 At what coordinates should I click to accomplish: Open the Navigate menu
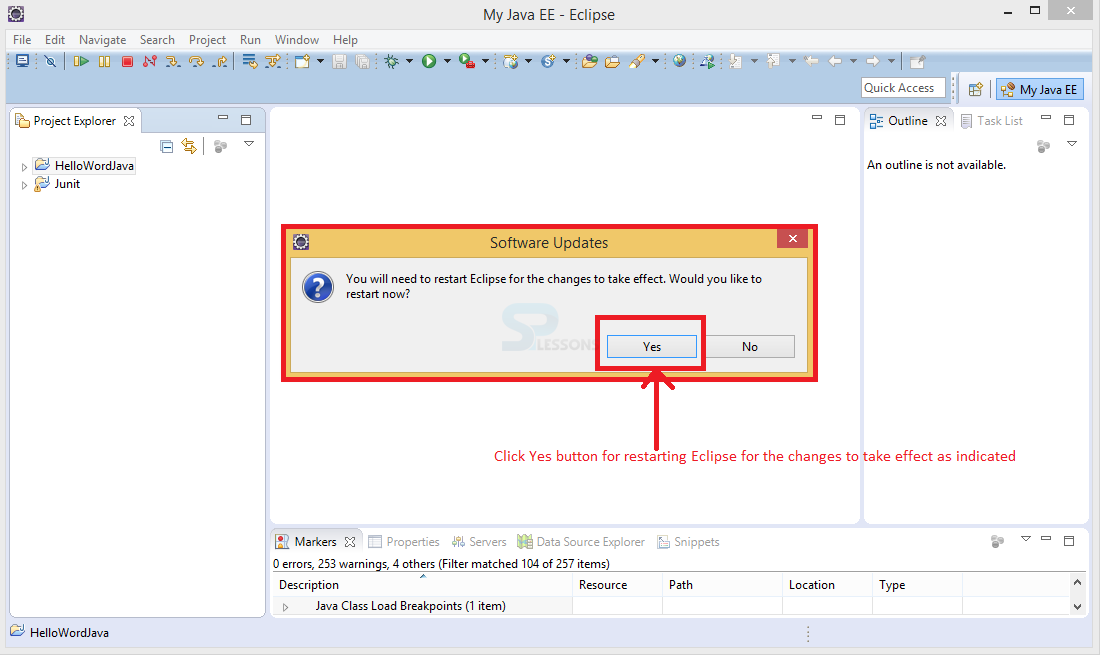pyautogui.click(x=102, y=40)
